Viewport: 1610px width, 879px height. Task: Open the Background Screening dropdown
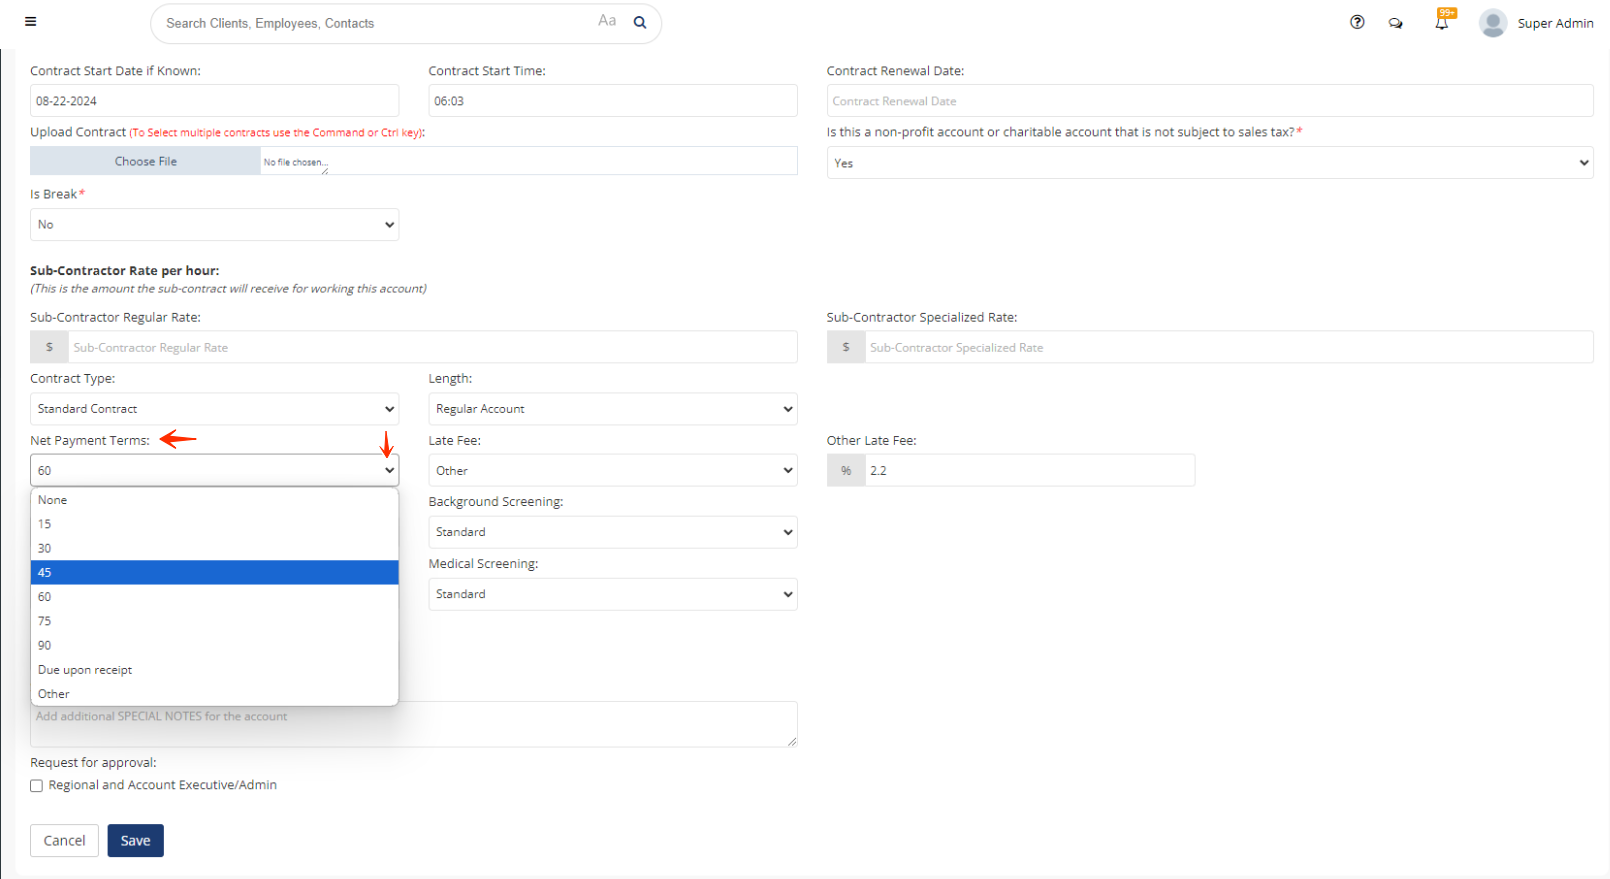[612, 533]
